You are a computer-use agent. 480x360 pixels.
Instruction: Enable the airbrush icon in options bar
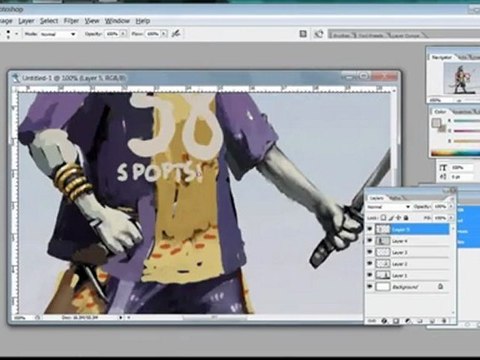pyautogui.click(x=176, y=33)
